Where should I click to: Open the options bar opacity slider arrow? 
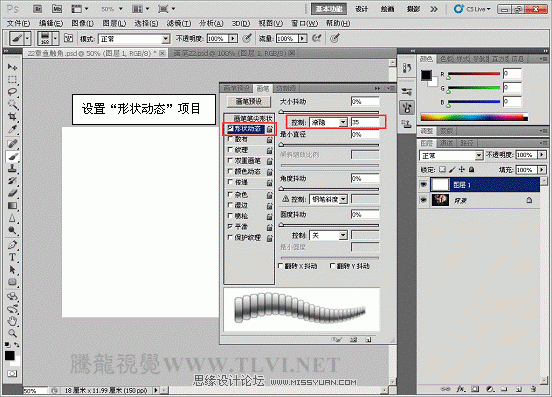tap(233, 38)
